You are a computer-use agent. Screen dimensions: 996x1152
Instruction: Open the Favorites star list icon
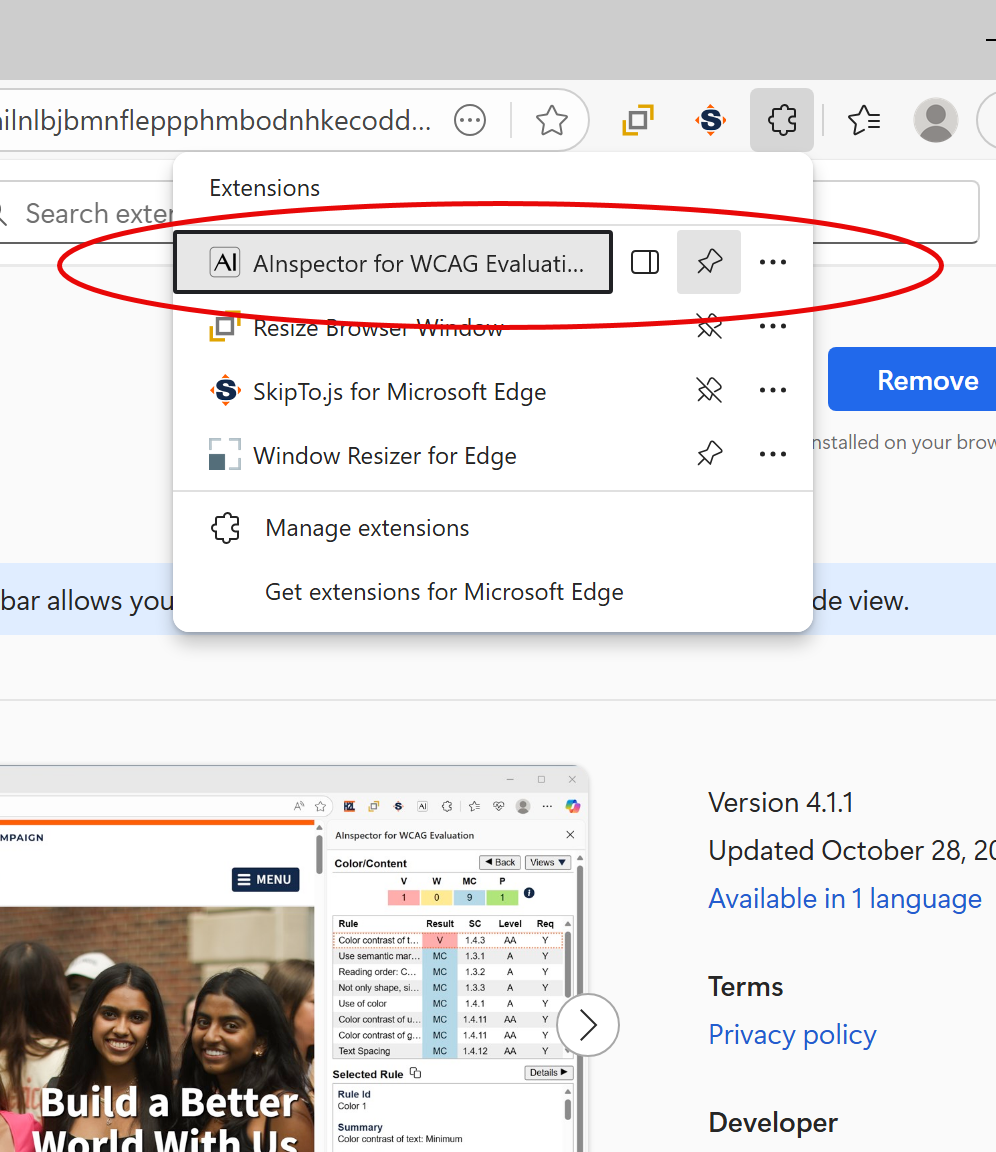[x=864, y=121]
